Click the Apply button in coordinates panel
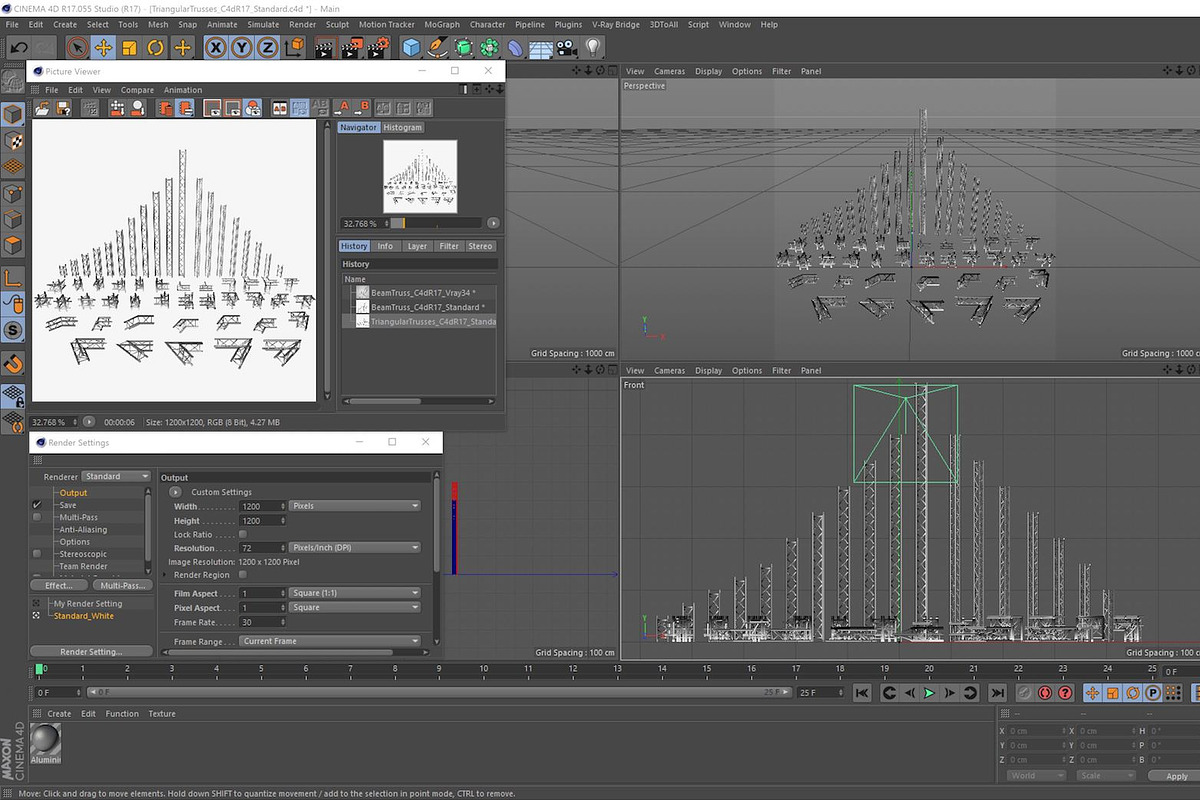This screenshot has width=1200, height=800. point(1176,776)
